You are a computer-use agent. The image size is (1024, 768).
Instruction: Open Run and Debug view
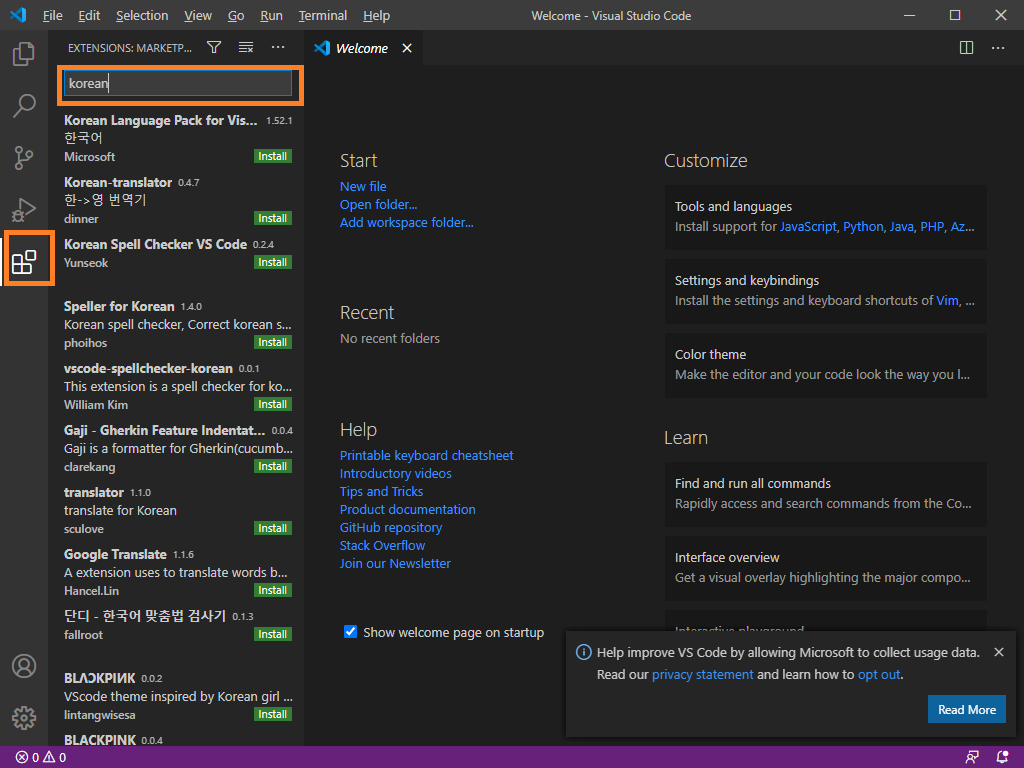(x=24, y=210)
